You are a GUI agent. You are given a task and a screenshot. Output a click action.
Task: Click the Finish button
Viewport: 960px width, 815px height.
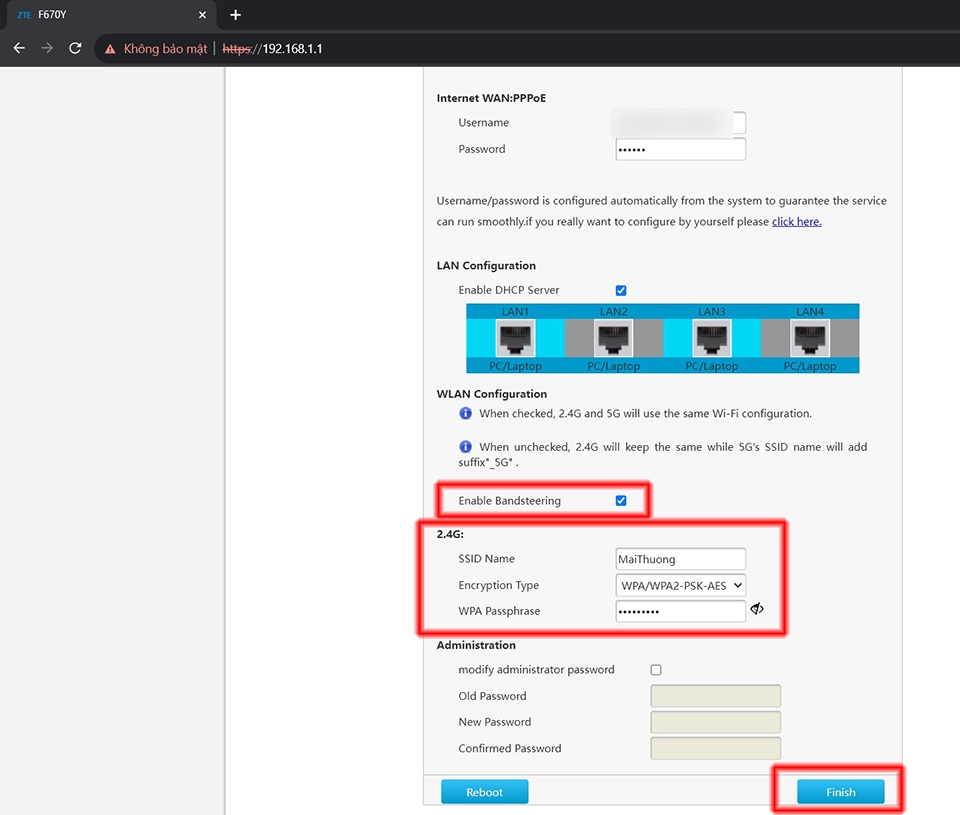[x=841, y=792]
